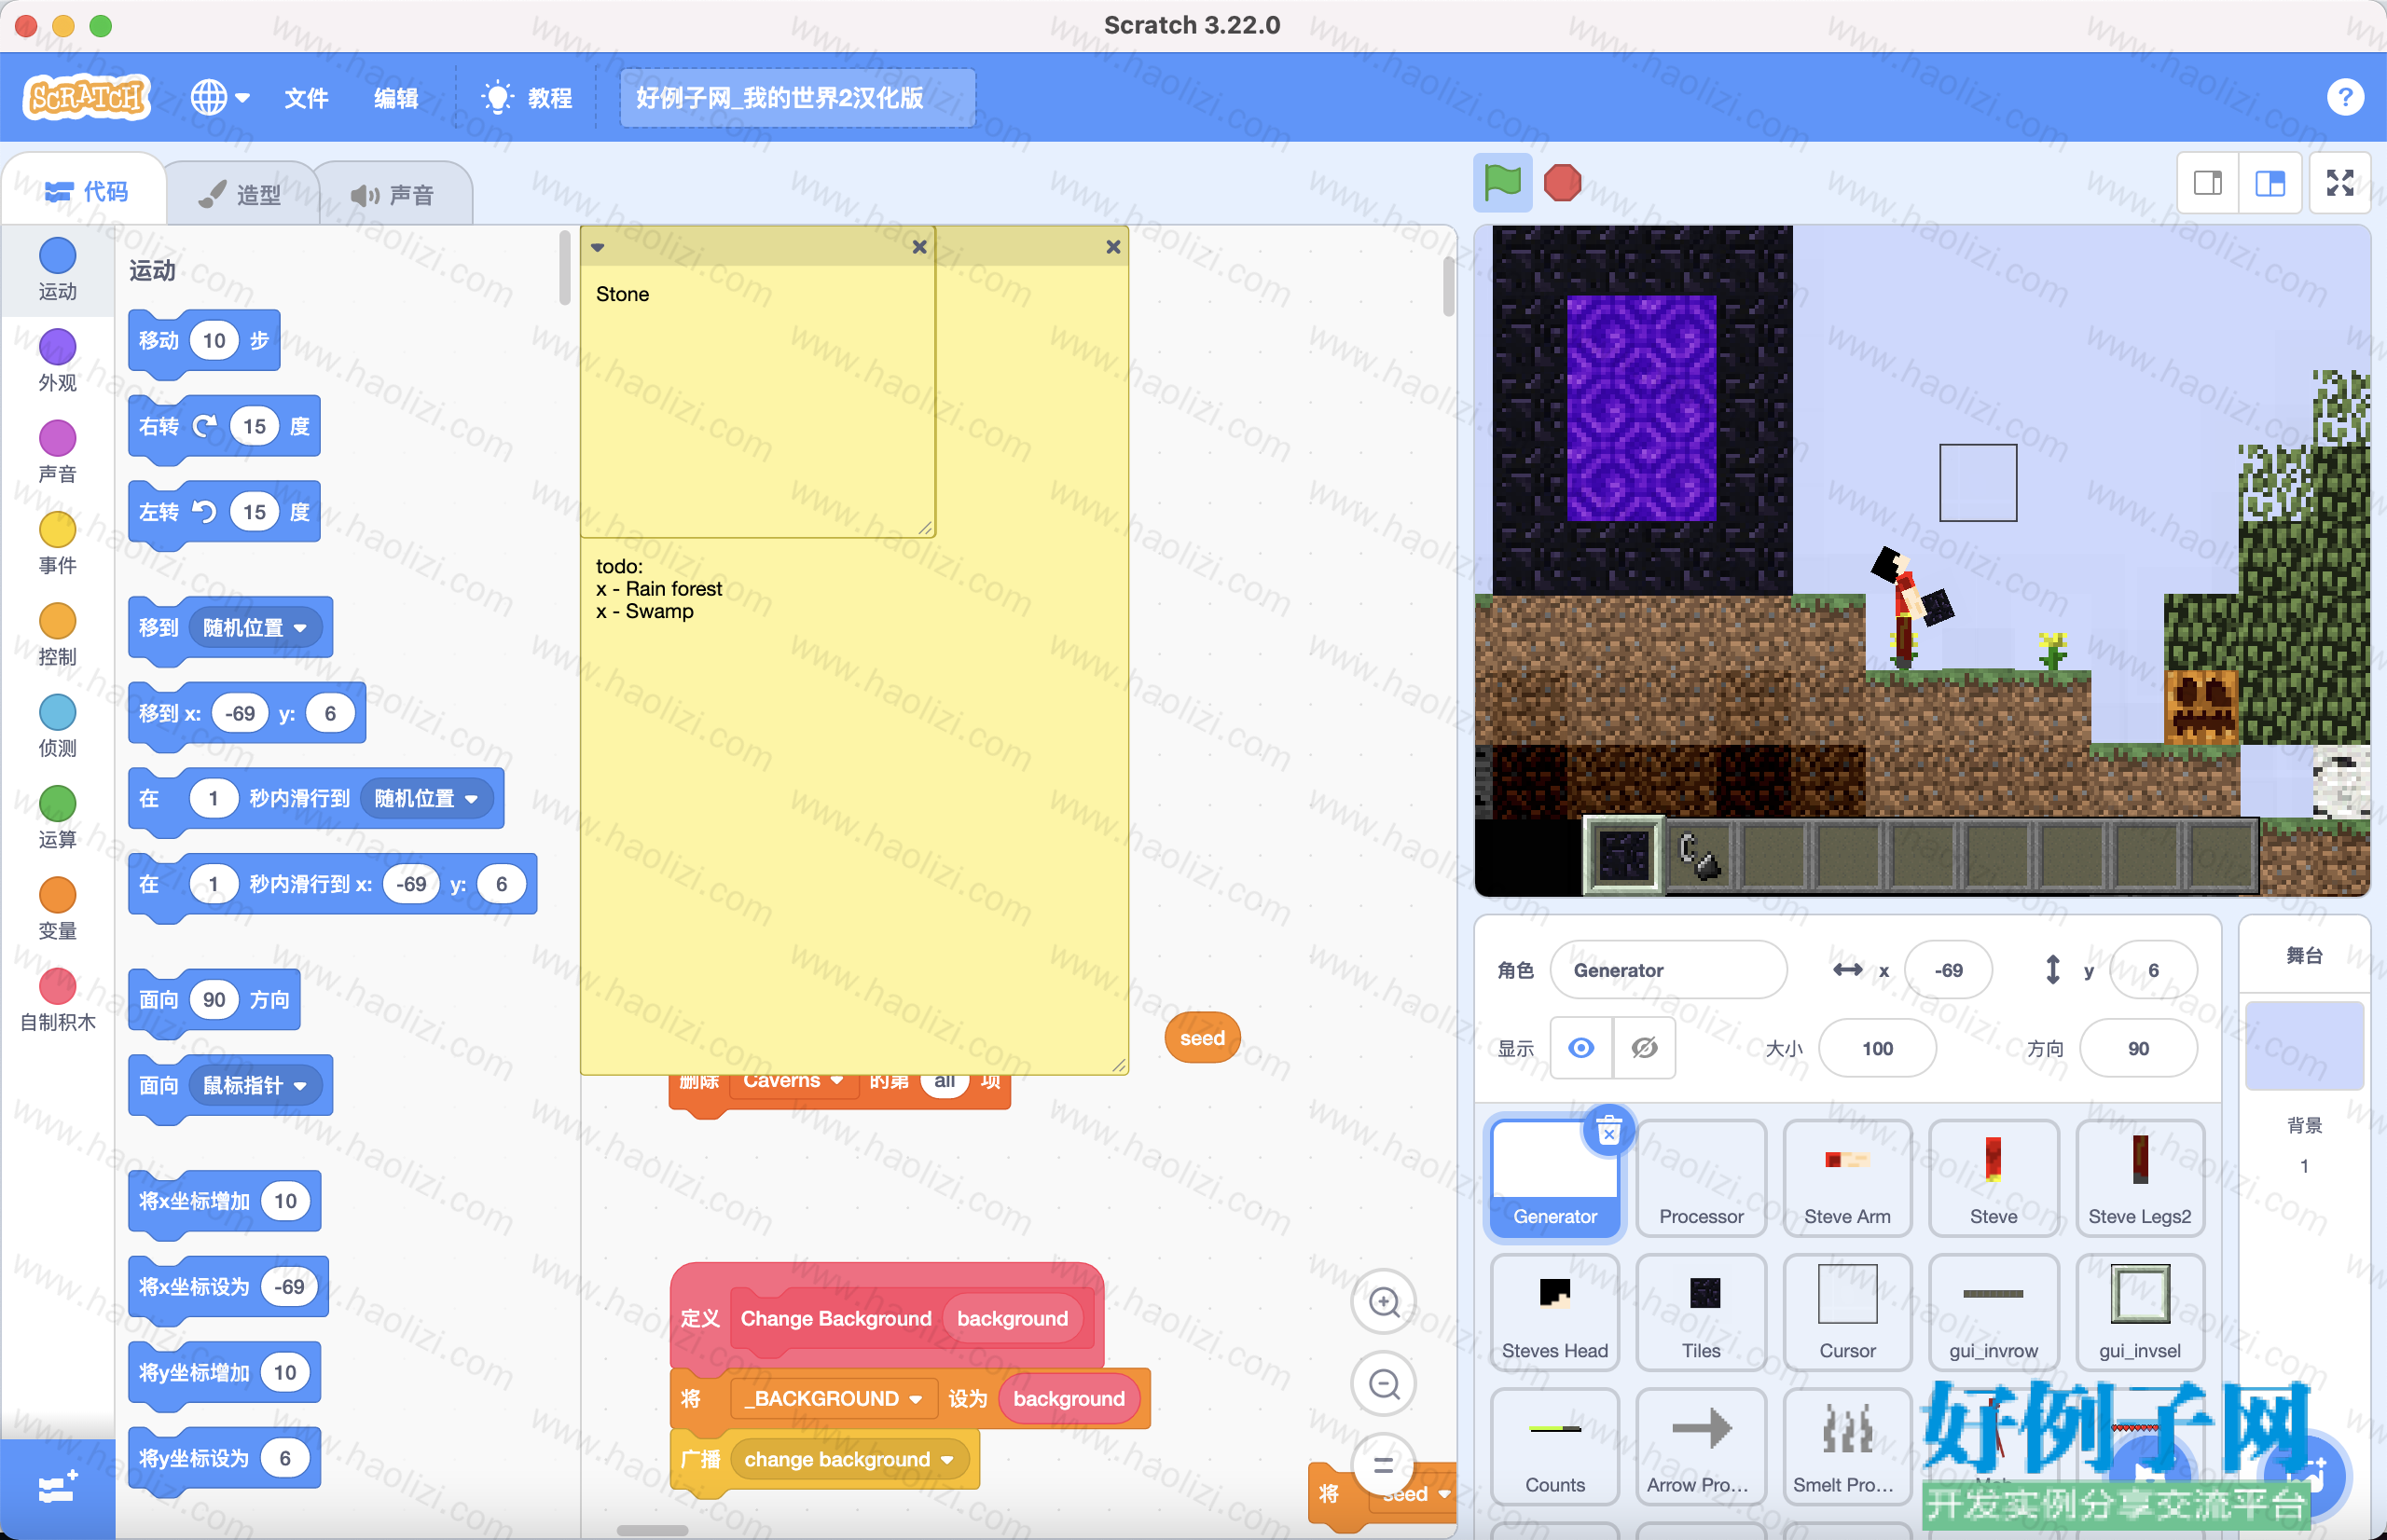Hide the sprite with crossed-eye button
This screenshot has width=2387, height=1540.
pyautogui.click(x=1644, y=1048)
